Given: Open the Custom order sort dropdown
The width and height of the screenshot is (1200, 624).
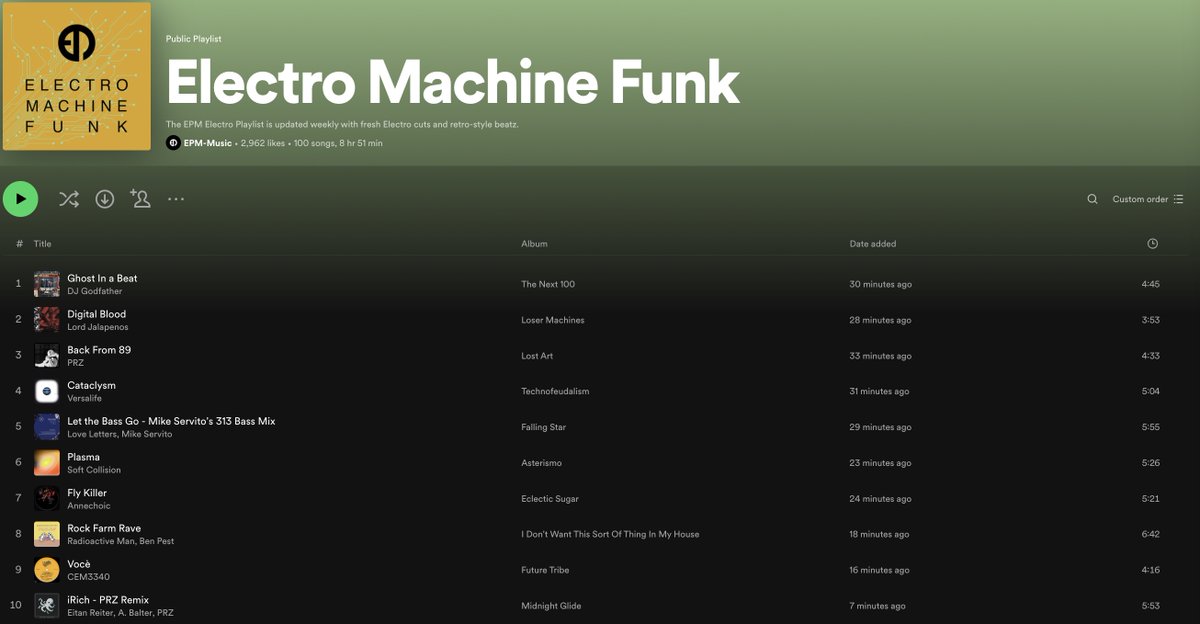Looking at the screenshot, I should click(x=1148, y=199).
